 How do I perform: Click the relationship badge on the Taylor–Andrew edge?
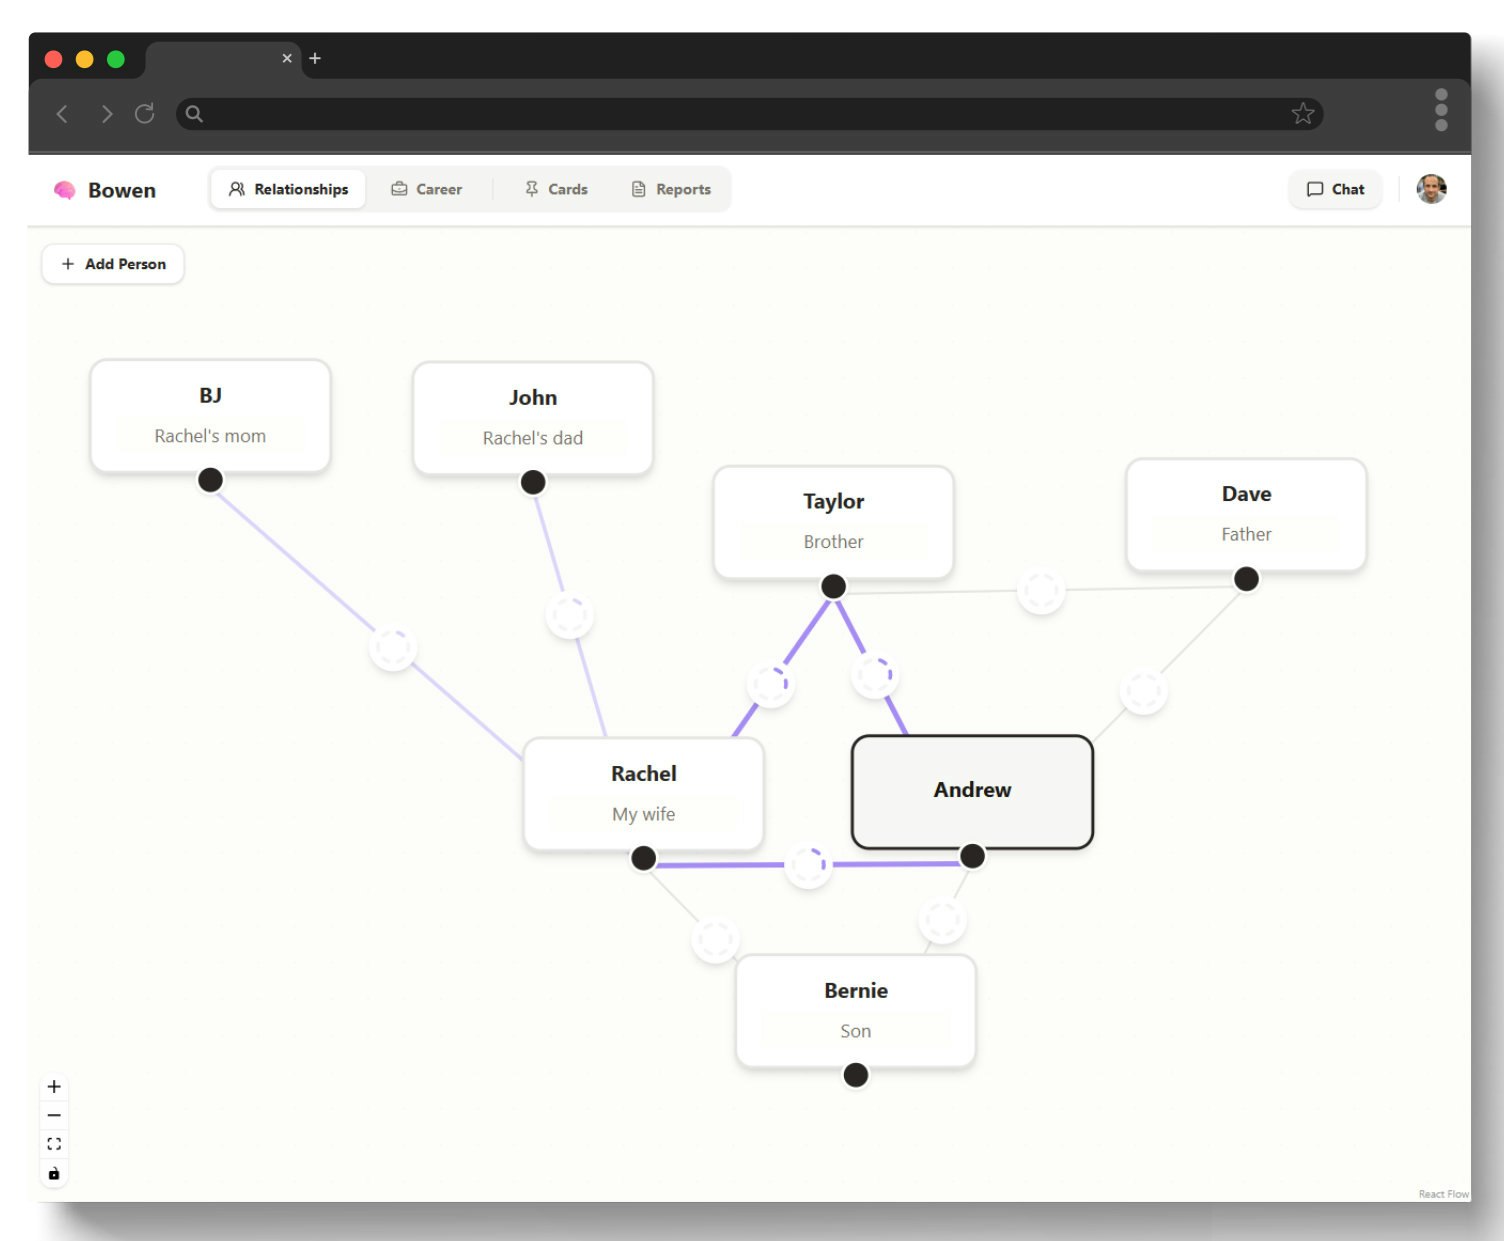tap(874, 675)
